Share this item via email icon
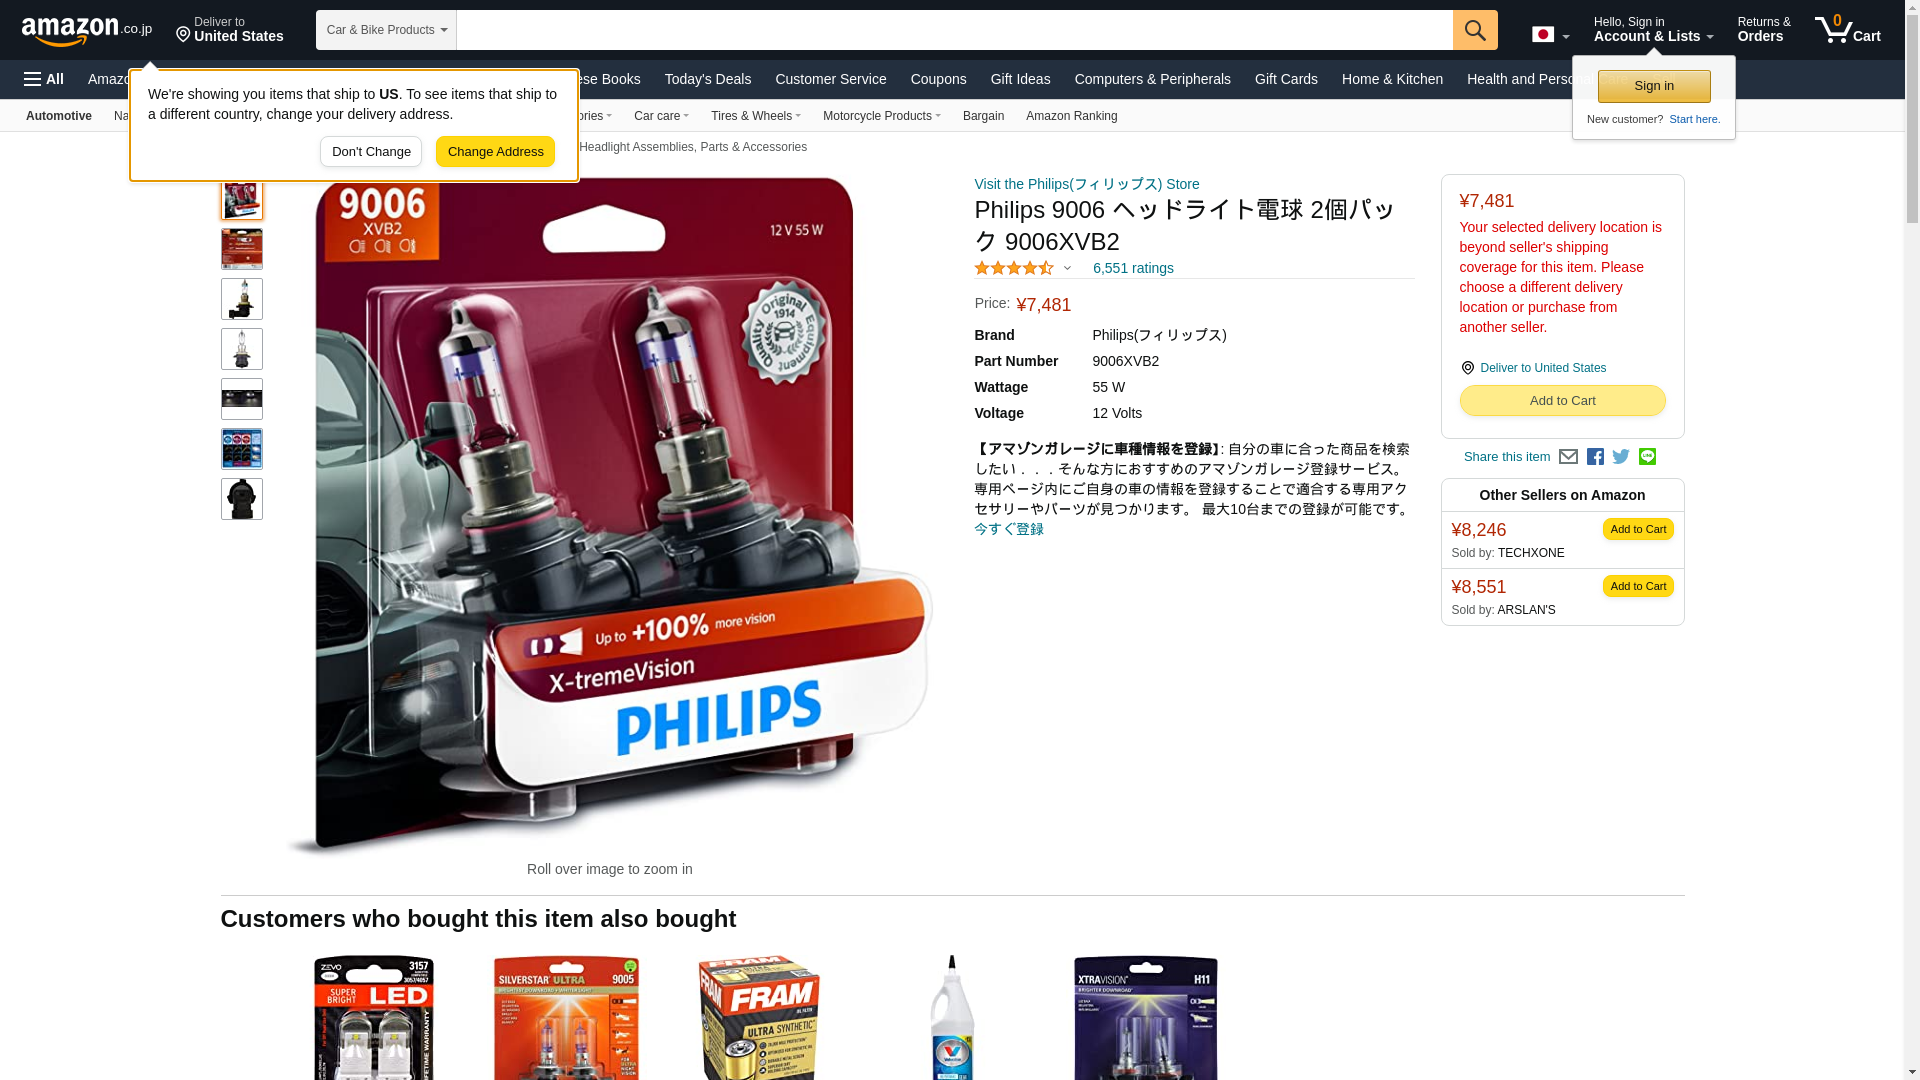1920x1080 pixels. point(1568,457)
